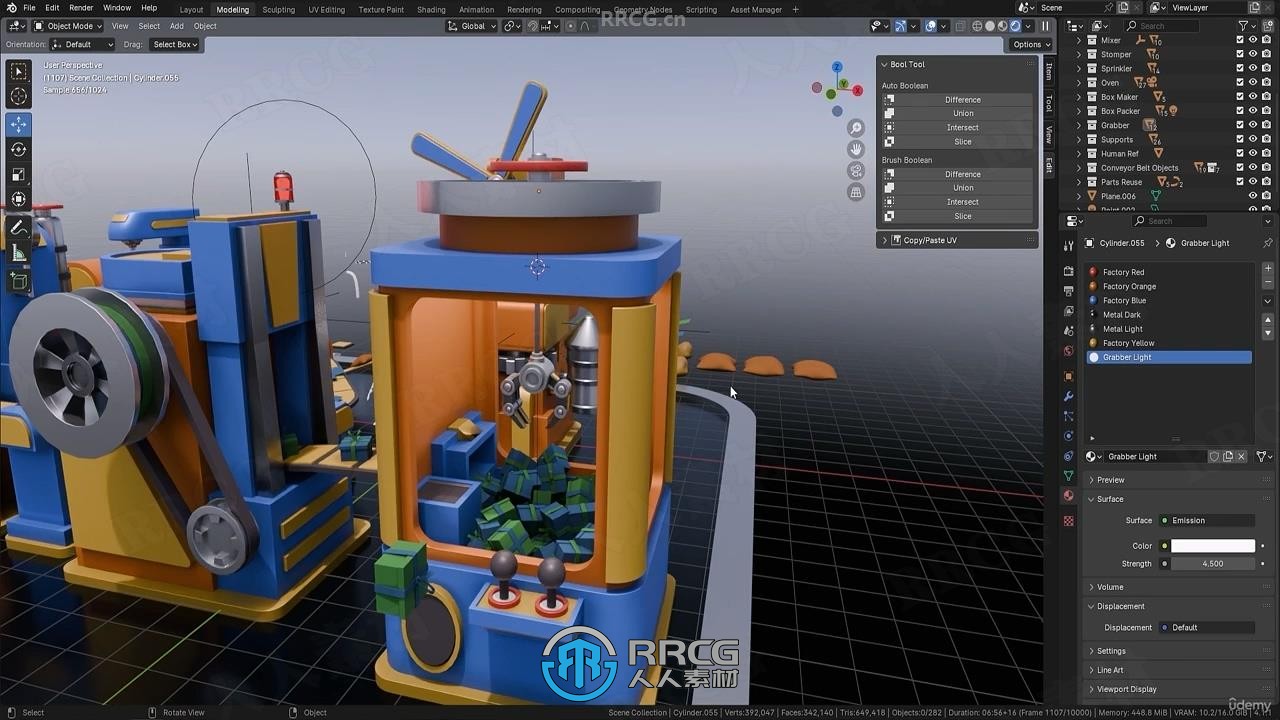Click new collection icon in outliner header
Screen dimensions: 1280x720
coord(1268,26)
